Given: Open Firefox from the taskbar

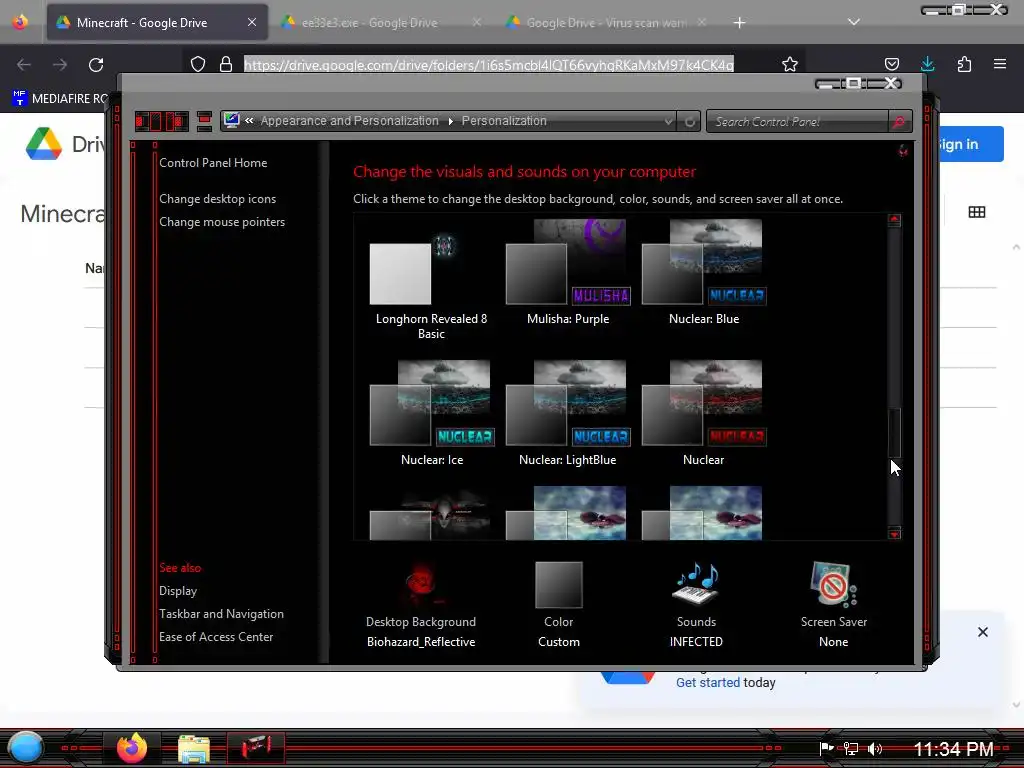Looking at the screenshot, I should (132, 748).
